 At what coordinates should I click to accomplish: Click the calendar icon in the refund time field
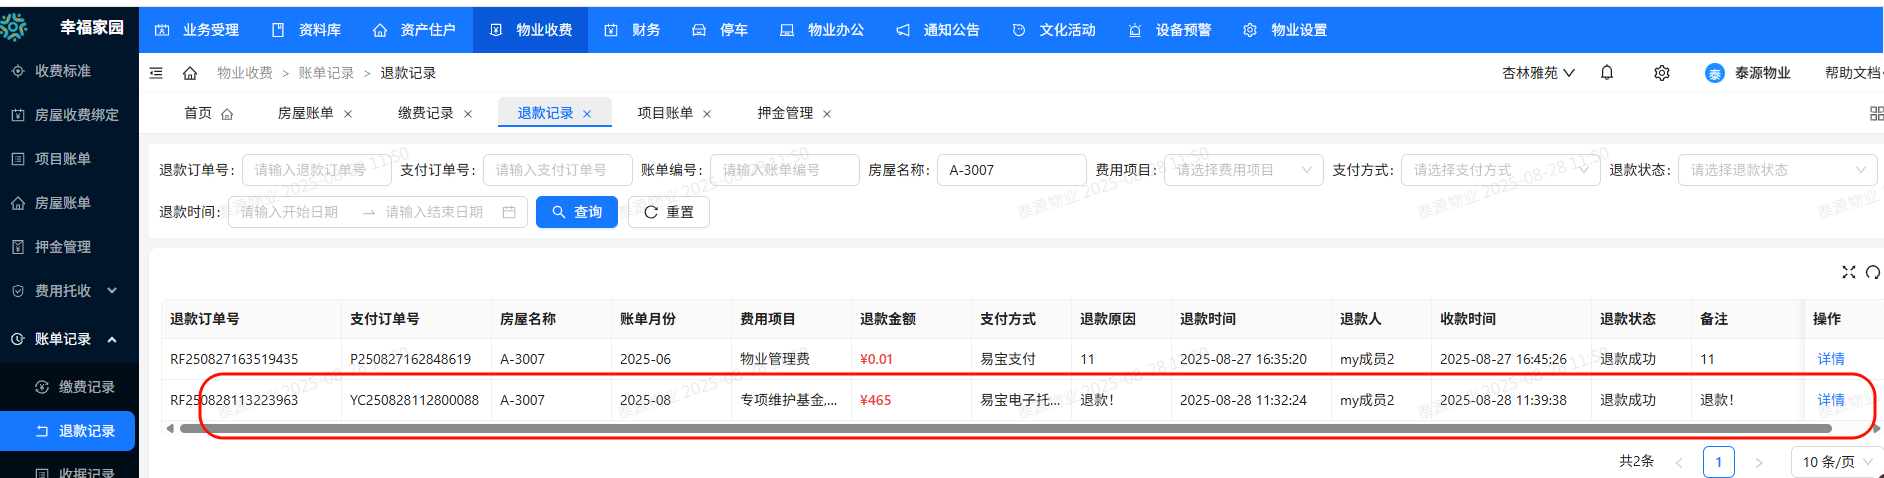(x=509, y=212)
